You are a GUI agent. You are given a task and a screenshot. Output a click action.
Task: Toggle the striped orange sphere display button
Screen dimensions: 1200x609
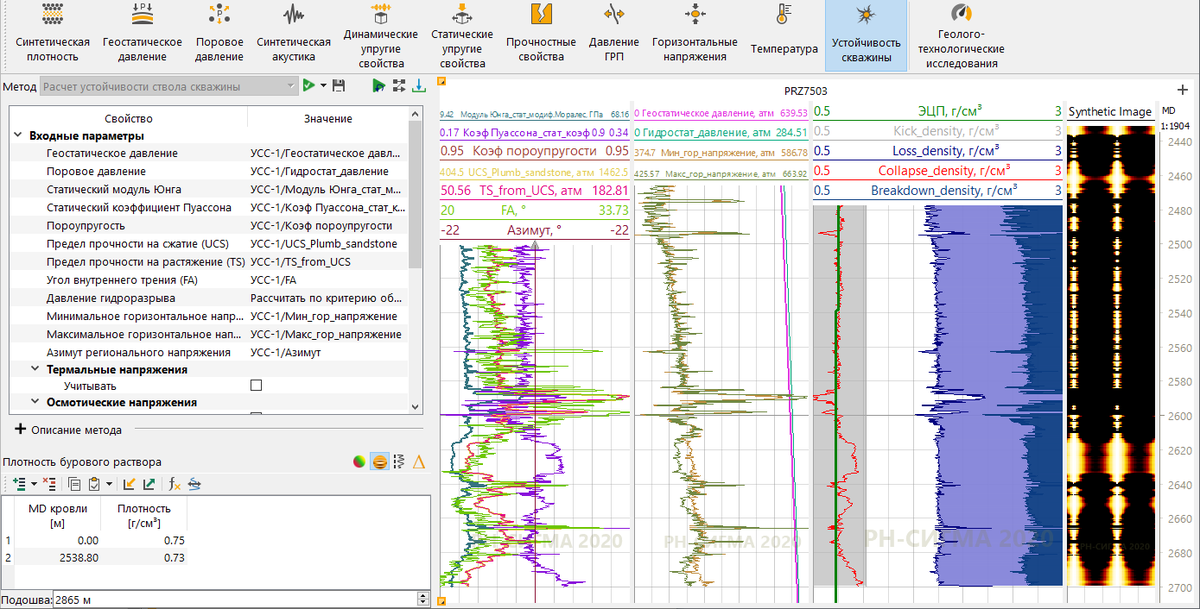coord(380,461)
